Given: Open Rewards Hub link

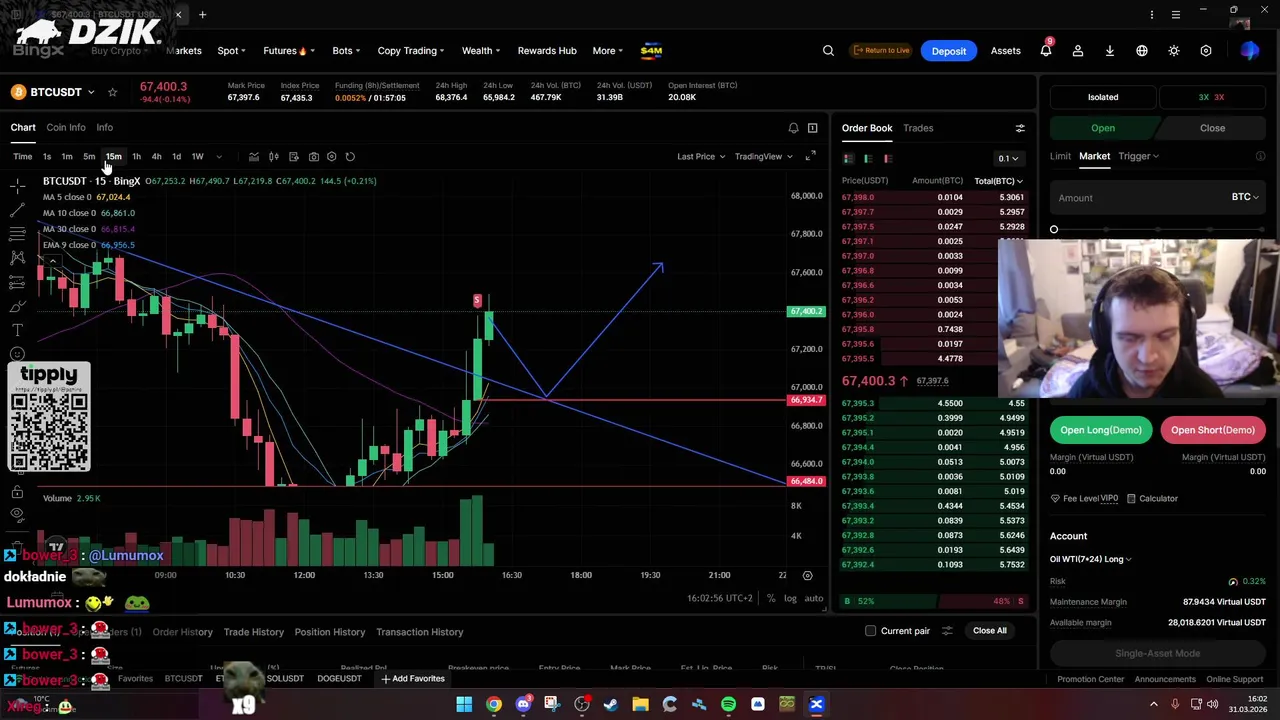Looking at the screenshot, I should point(547,51).
